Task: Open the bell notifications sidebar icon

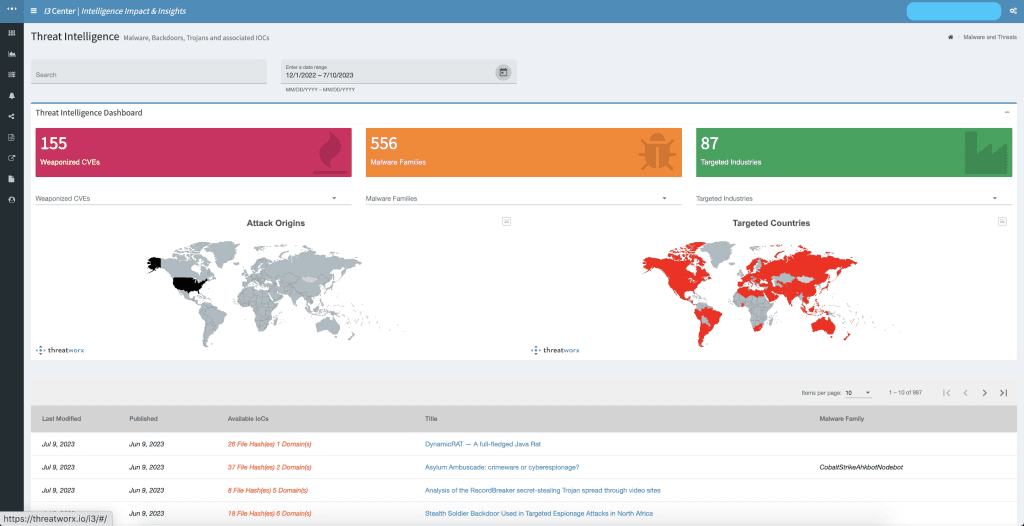Action: point(11,95)
